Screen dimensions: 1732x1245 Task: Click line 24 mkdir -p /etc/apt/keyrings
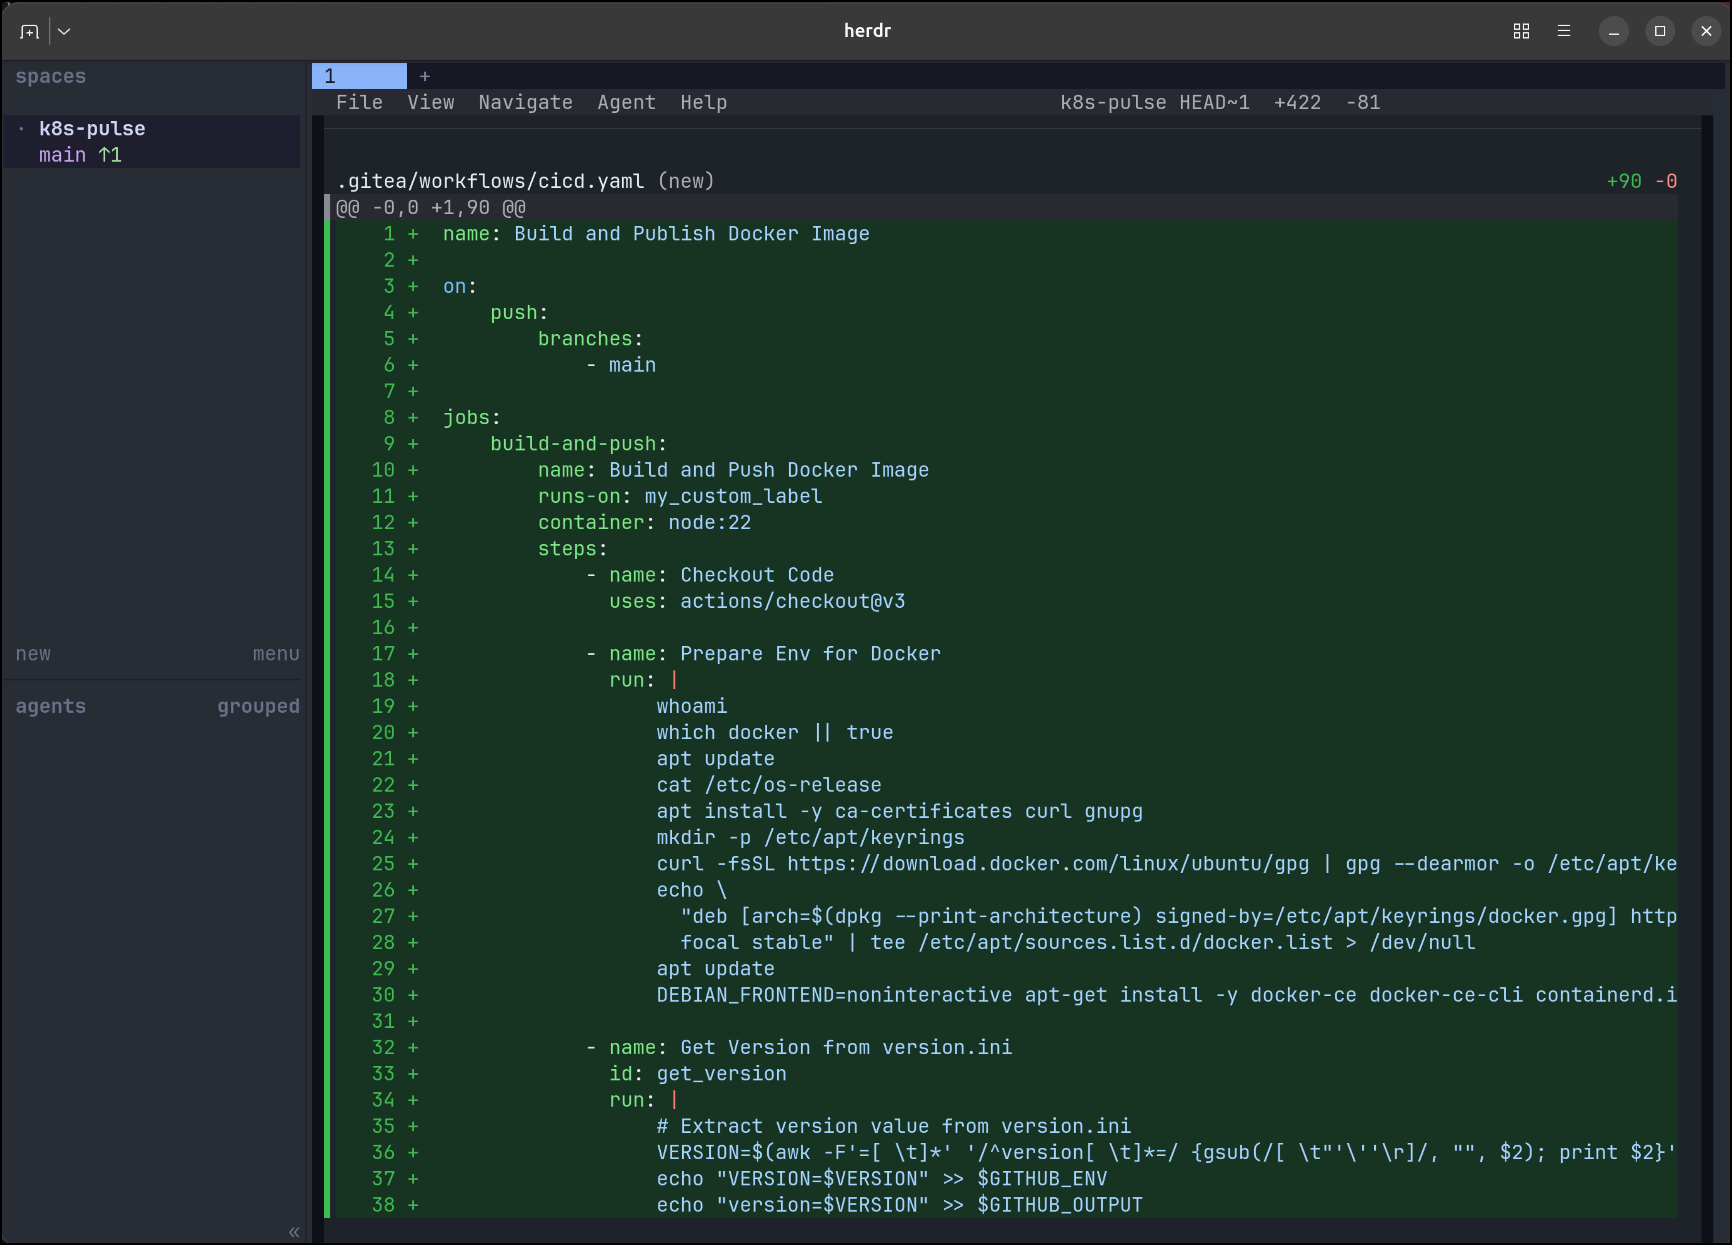pyautogui.click(x=810, y=838)
